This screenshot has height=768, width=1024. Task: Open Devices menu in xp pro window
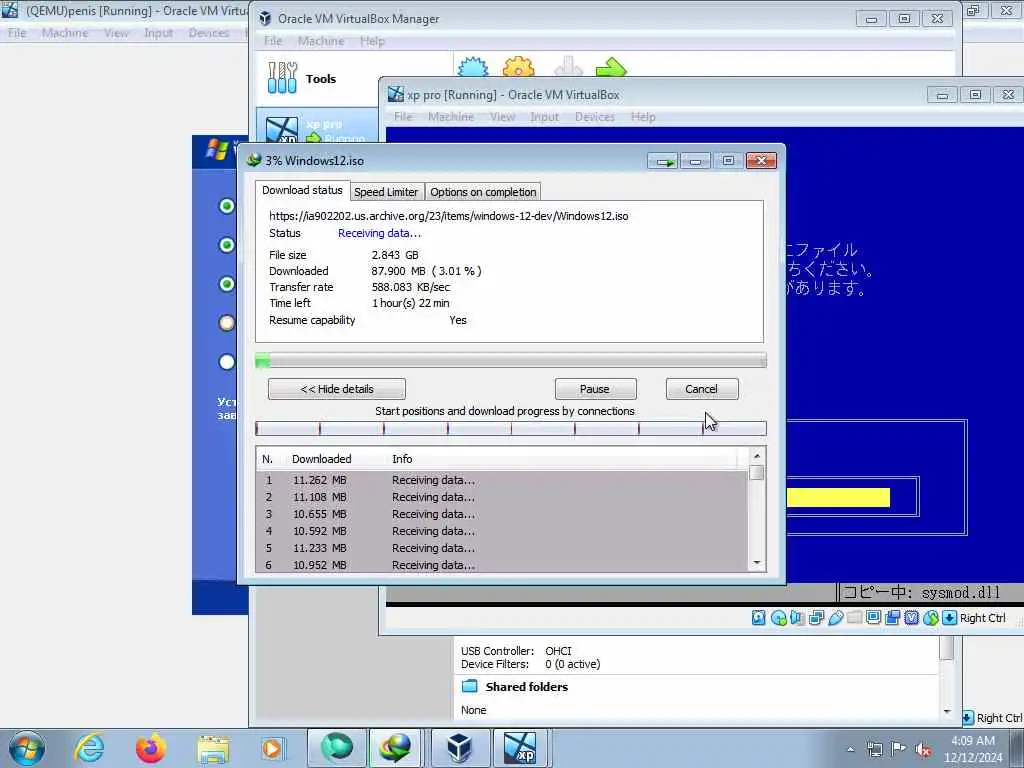tap(594, 117)
